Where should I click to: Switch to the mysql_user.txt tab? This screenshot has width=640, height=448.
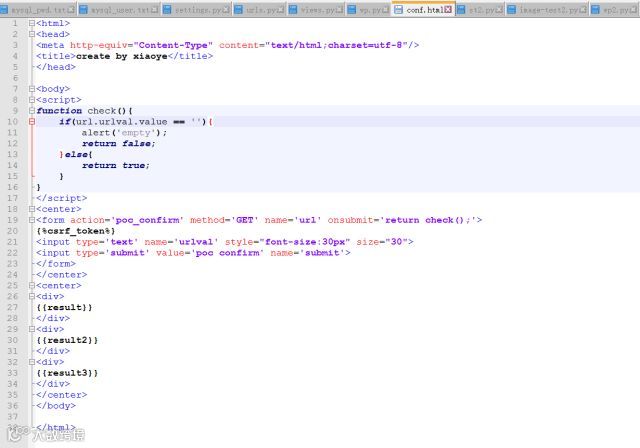(x=120, y=9)
